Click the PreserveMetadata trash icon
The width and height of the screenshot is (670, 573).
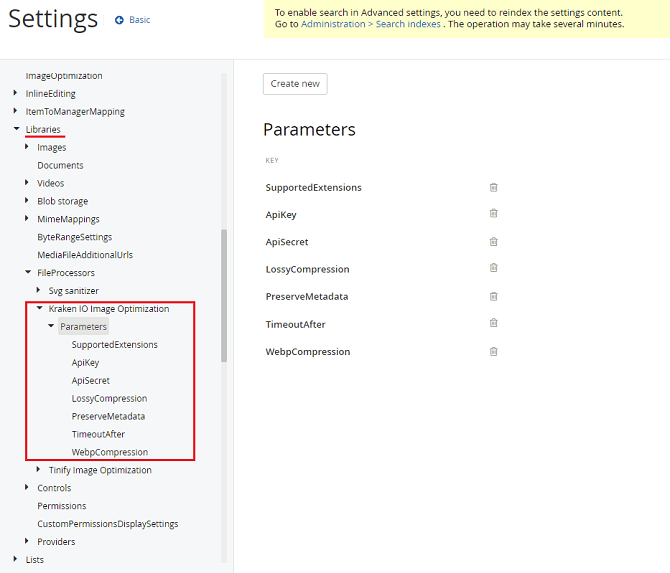pyautogui.click(x=493, y=296)
